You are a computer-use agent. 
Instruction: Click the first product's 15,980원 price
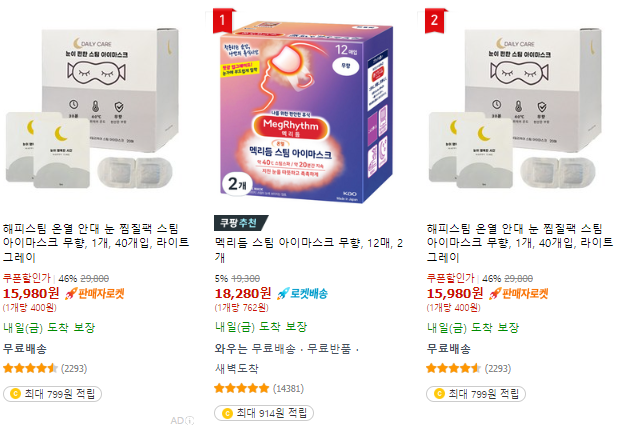(x=31, y=294)
